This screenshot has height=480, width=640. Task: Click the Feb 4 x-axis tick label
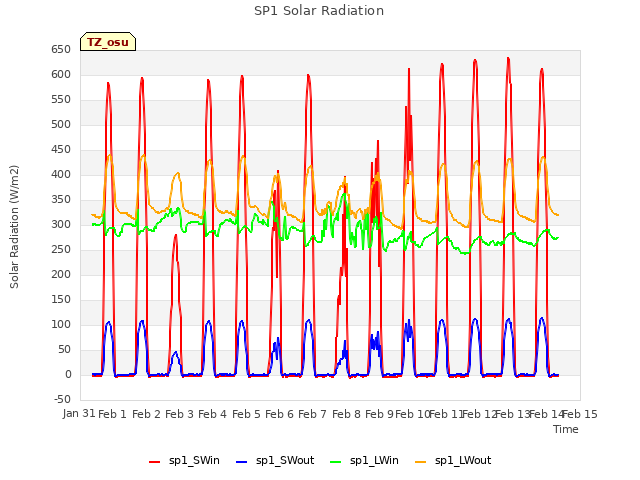coord(213,414)
